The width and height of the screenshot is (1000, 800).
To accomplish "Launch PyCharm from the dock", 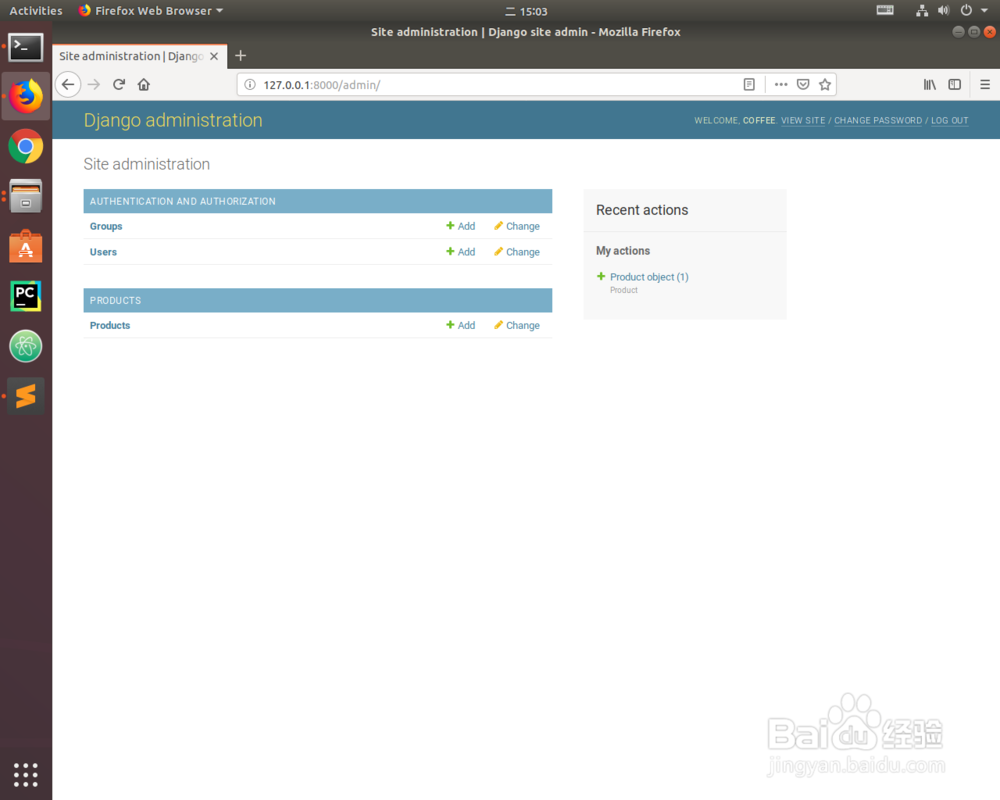I will tap(26, 296).
